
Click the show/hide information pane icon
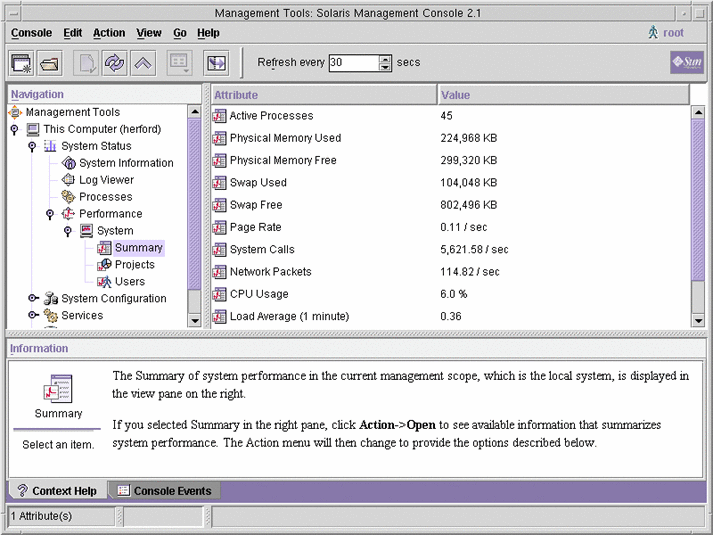coord(216,63)
